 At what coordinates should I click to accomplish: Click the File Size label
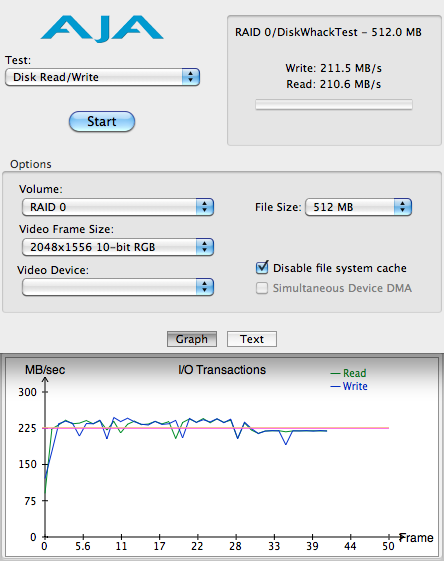[278, 207]
